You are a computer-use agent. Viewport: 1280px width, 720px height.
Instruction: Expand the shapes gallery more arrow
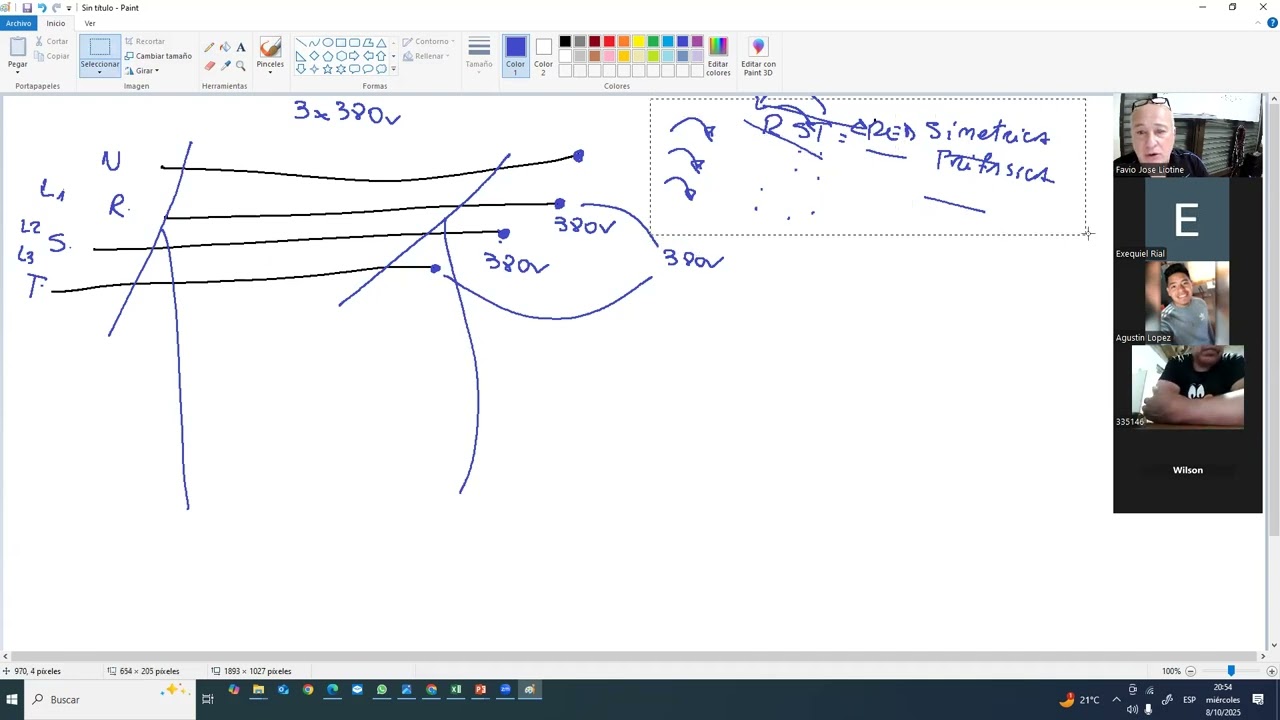point(393,69)
